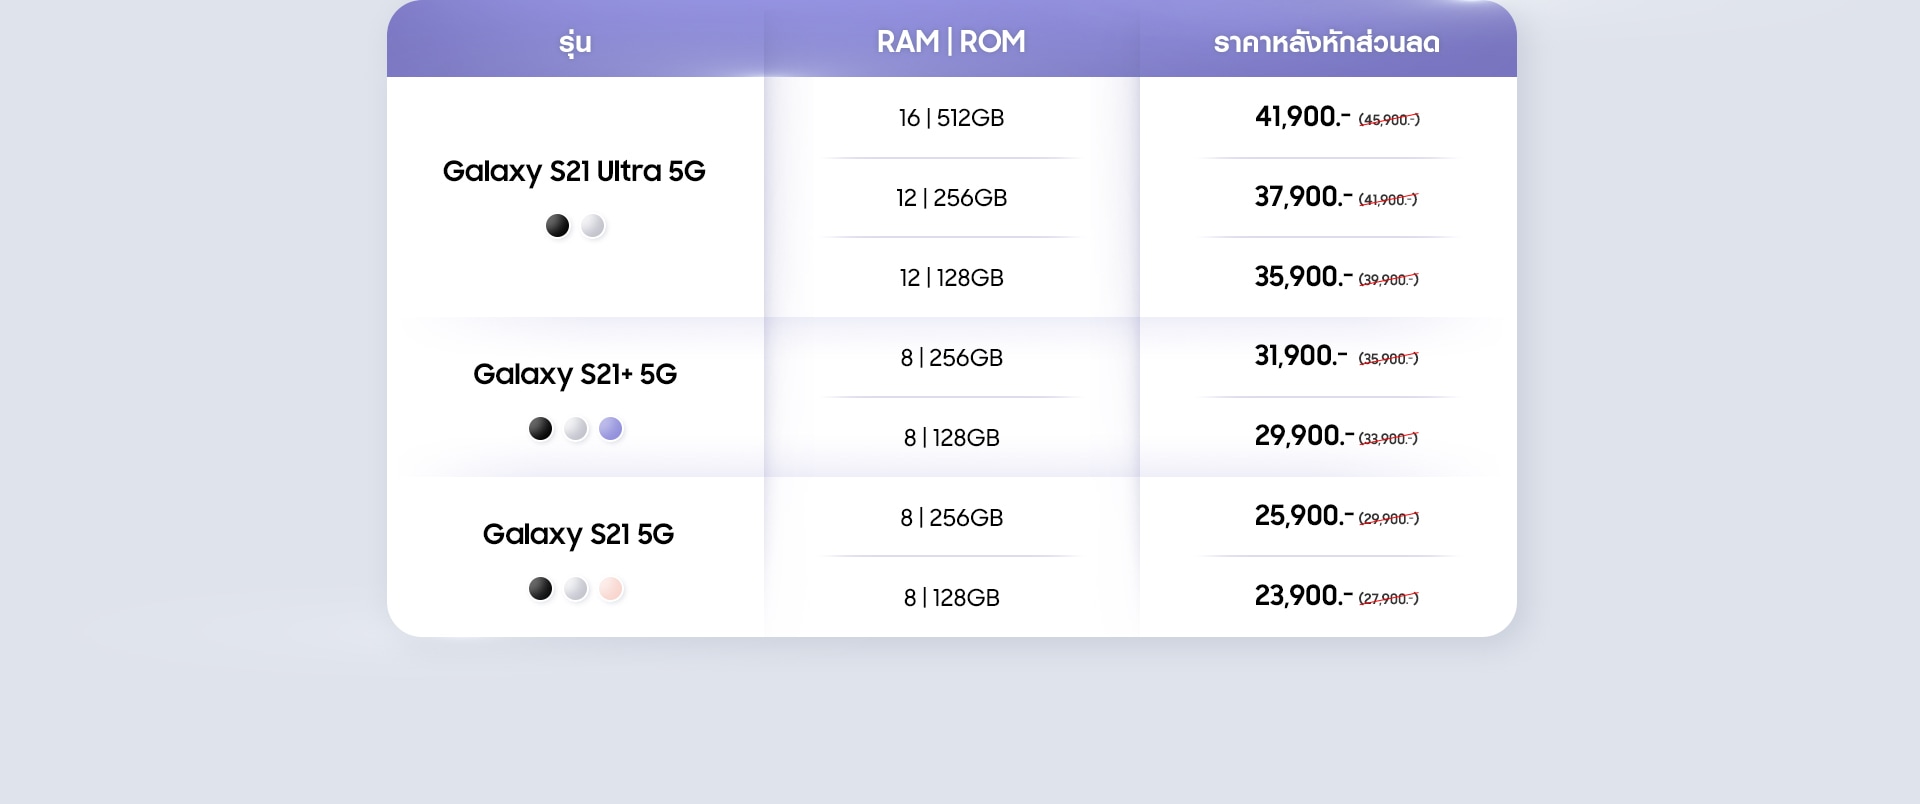
Task: Choose silver swatch under Galaxy S21+ 5G
Action: click(576, 429)
